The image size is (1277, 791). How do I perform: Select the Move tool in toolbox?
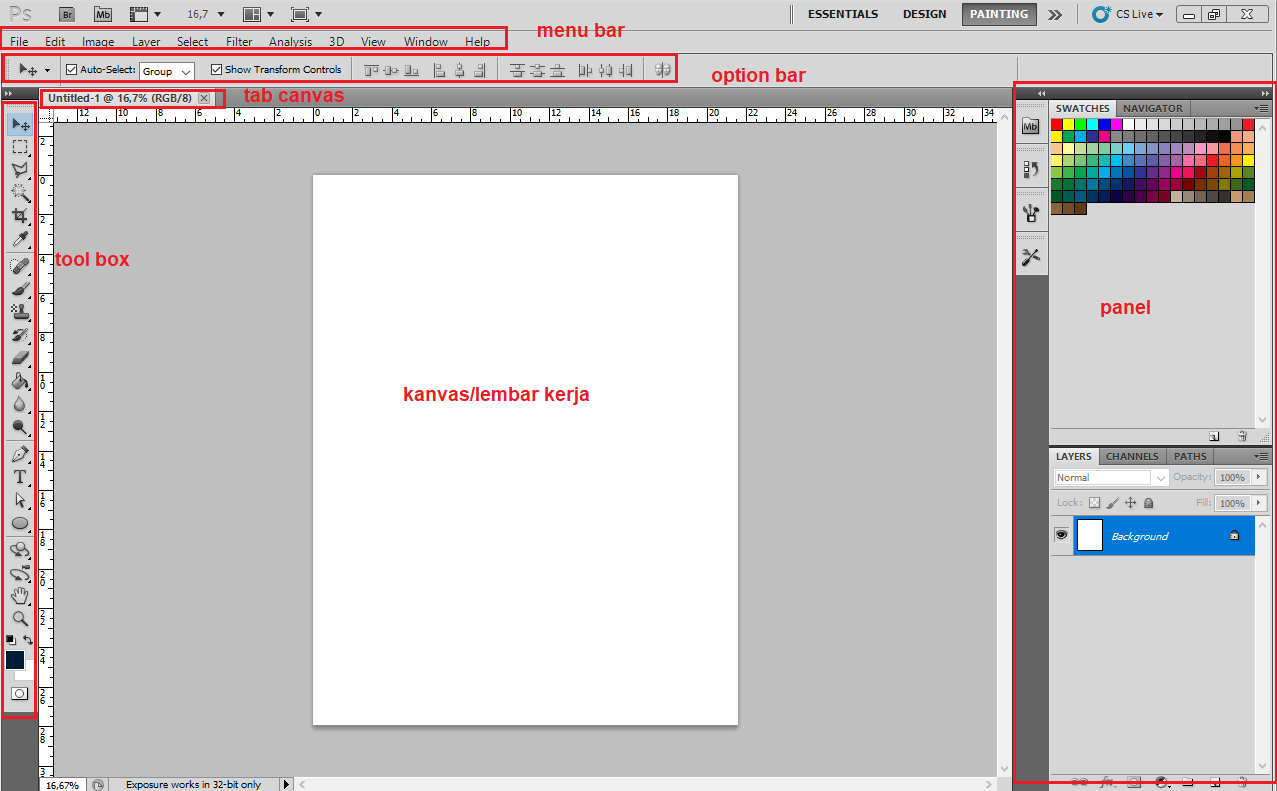(20, 125)
